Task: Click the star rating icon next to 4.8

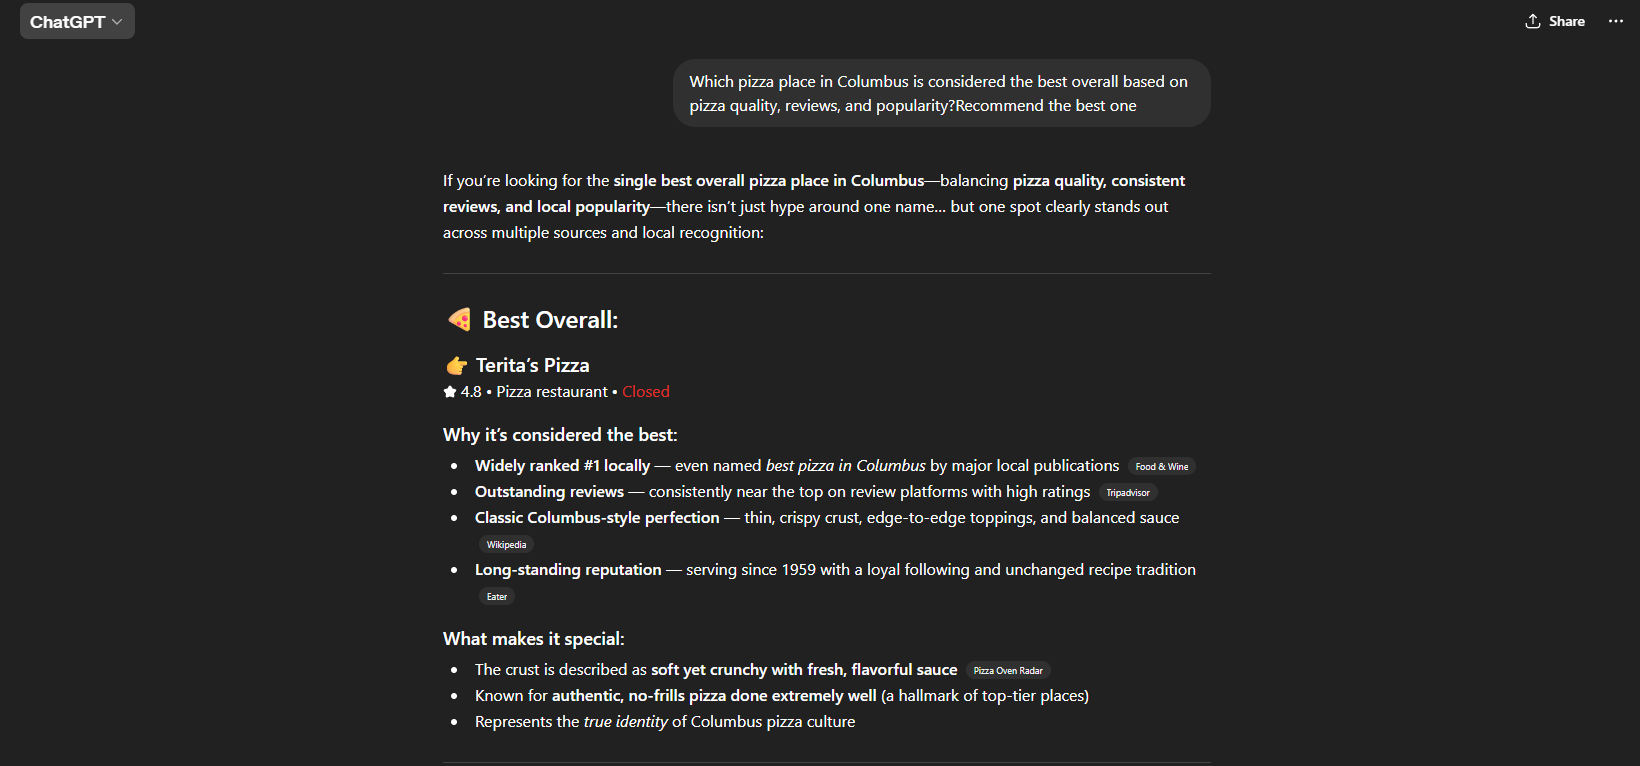Action: tap(448, 391)
